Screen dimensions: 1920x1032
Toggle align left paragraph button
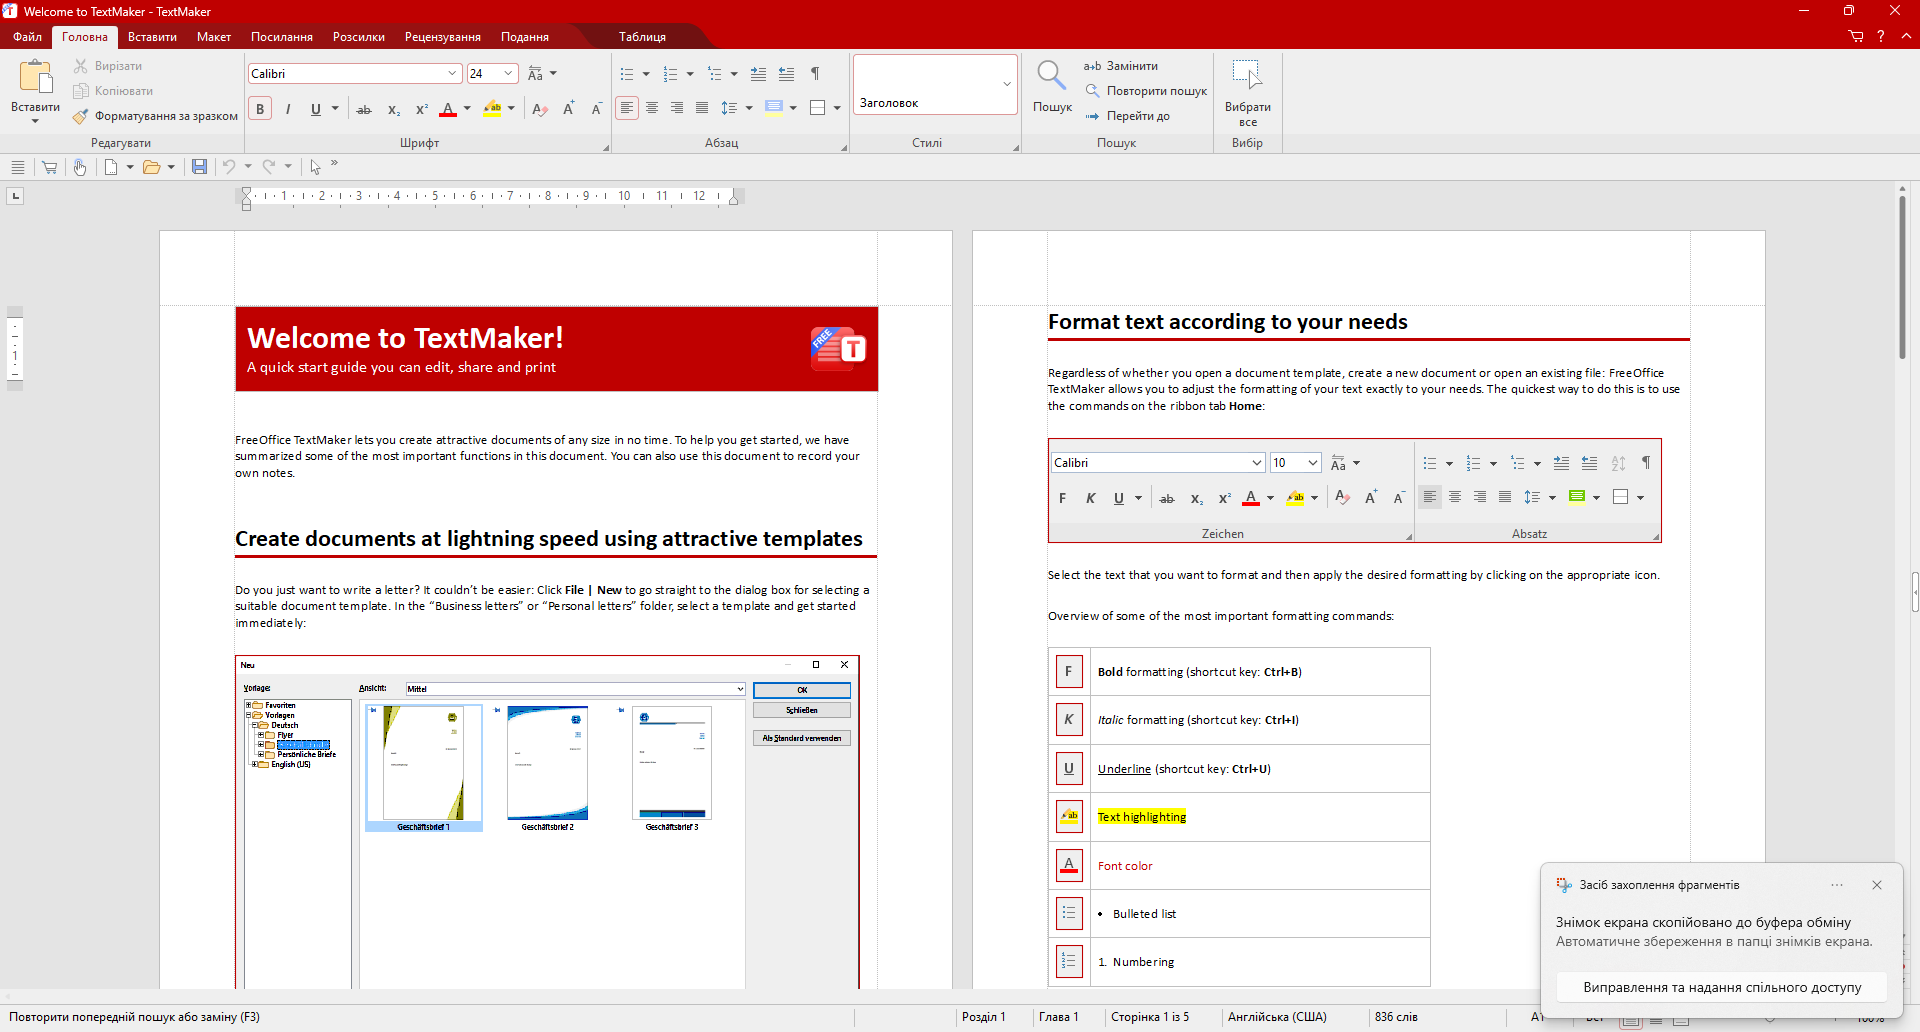(x=627, y=108)
